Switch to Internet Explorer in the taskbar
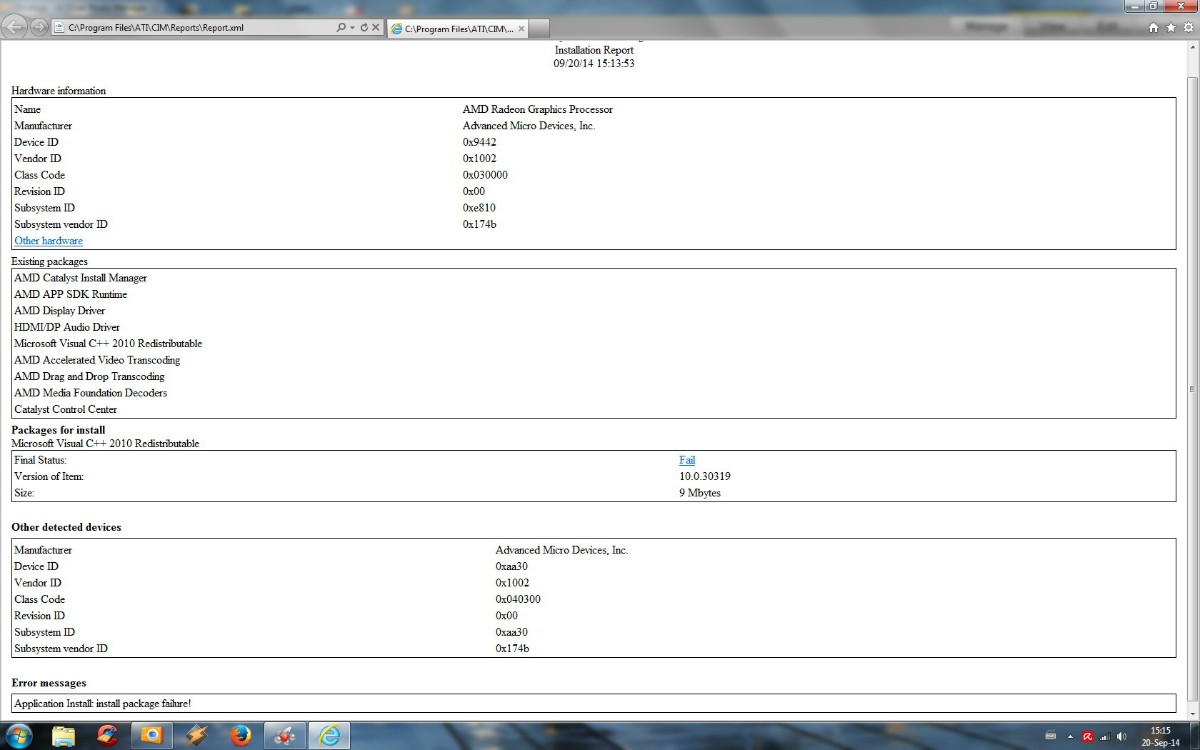The image size is (1200, 750). click(x=328, y=736)
